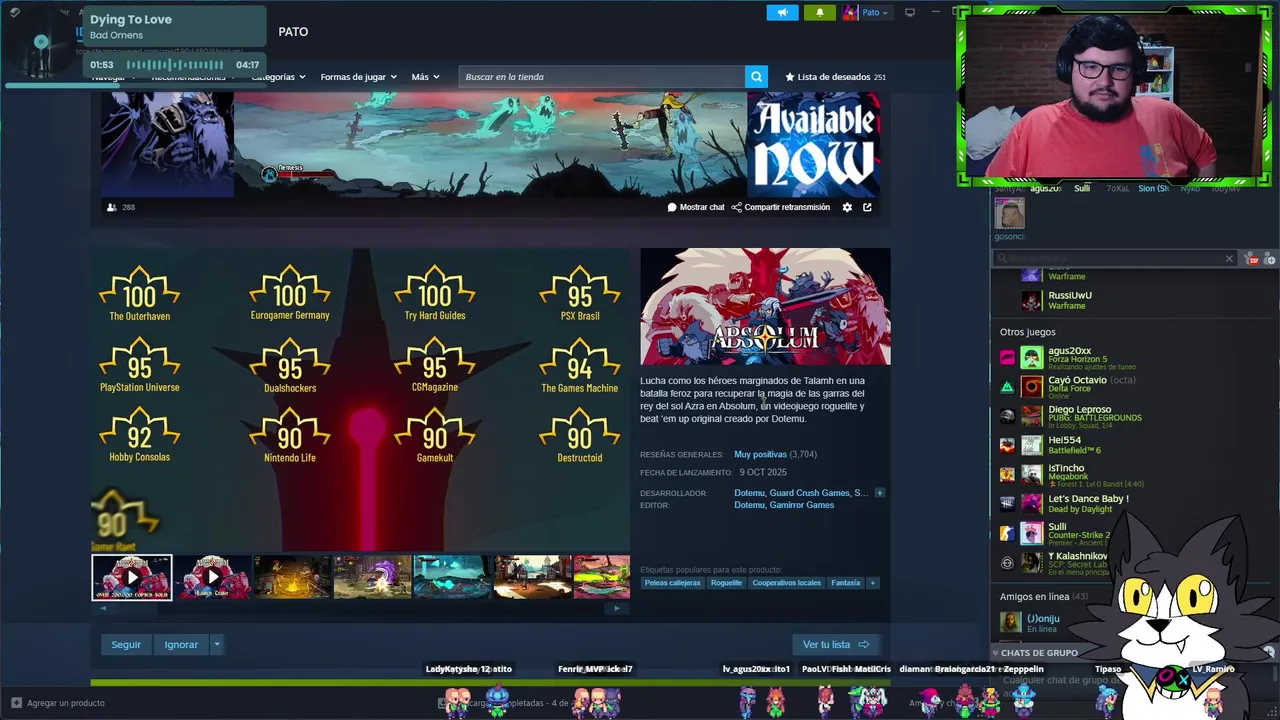Click the Mostrar chat speech bubble
The image size is (1280, 720).
coord(672,207)
